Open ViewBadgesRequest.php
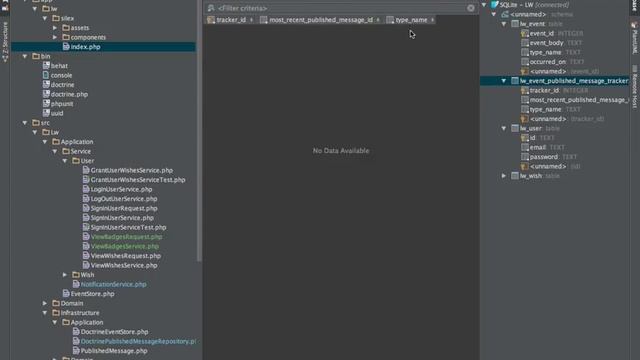The height and width of the screenshot is (360, 640). click(126, 237)
